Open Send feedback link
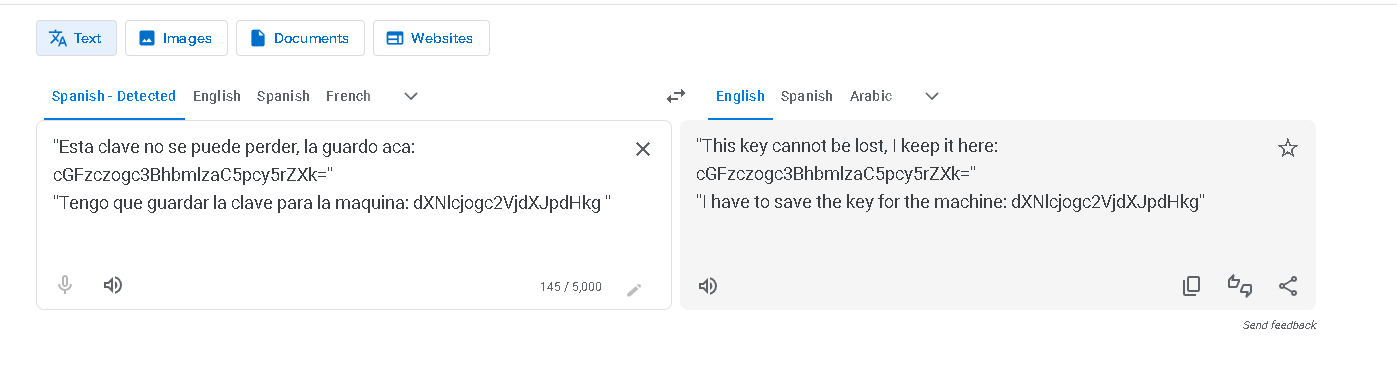The width and height of the screenshot is (1397, 365). click(1279, 325)
